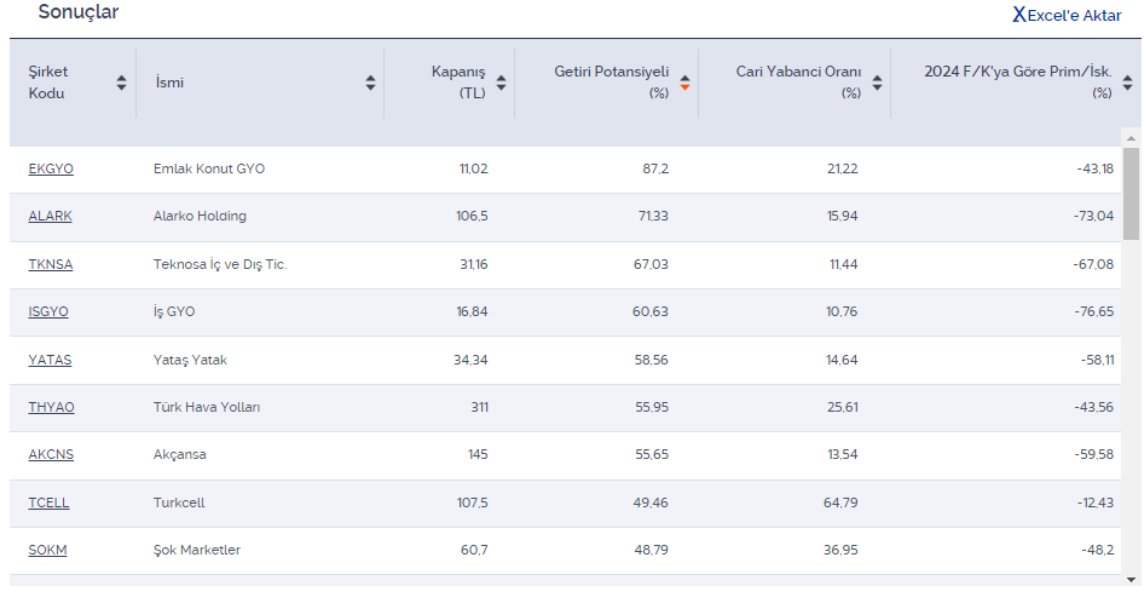
Task: Select Emlak Konut GYO name cell
Action: click(x=209, y=168)
